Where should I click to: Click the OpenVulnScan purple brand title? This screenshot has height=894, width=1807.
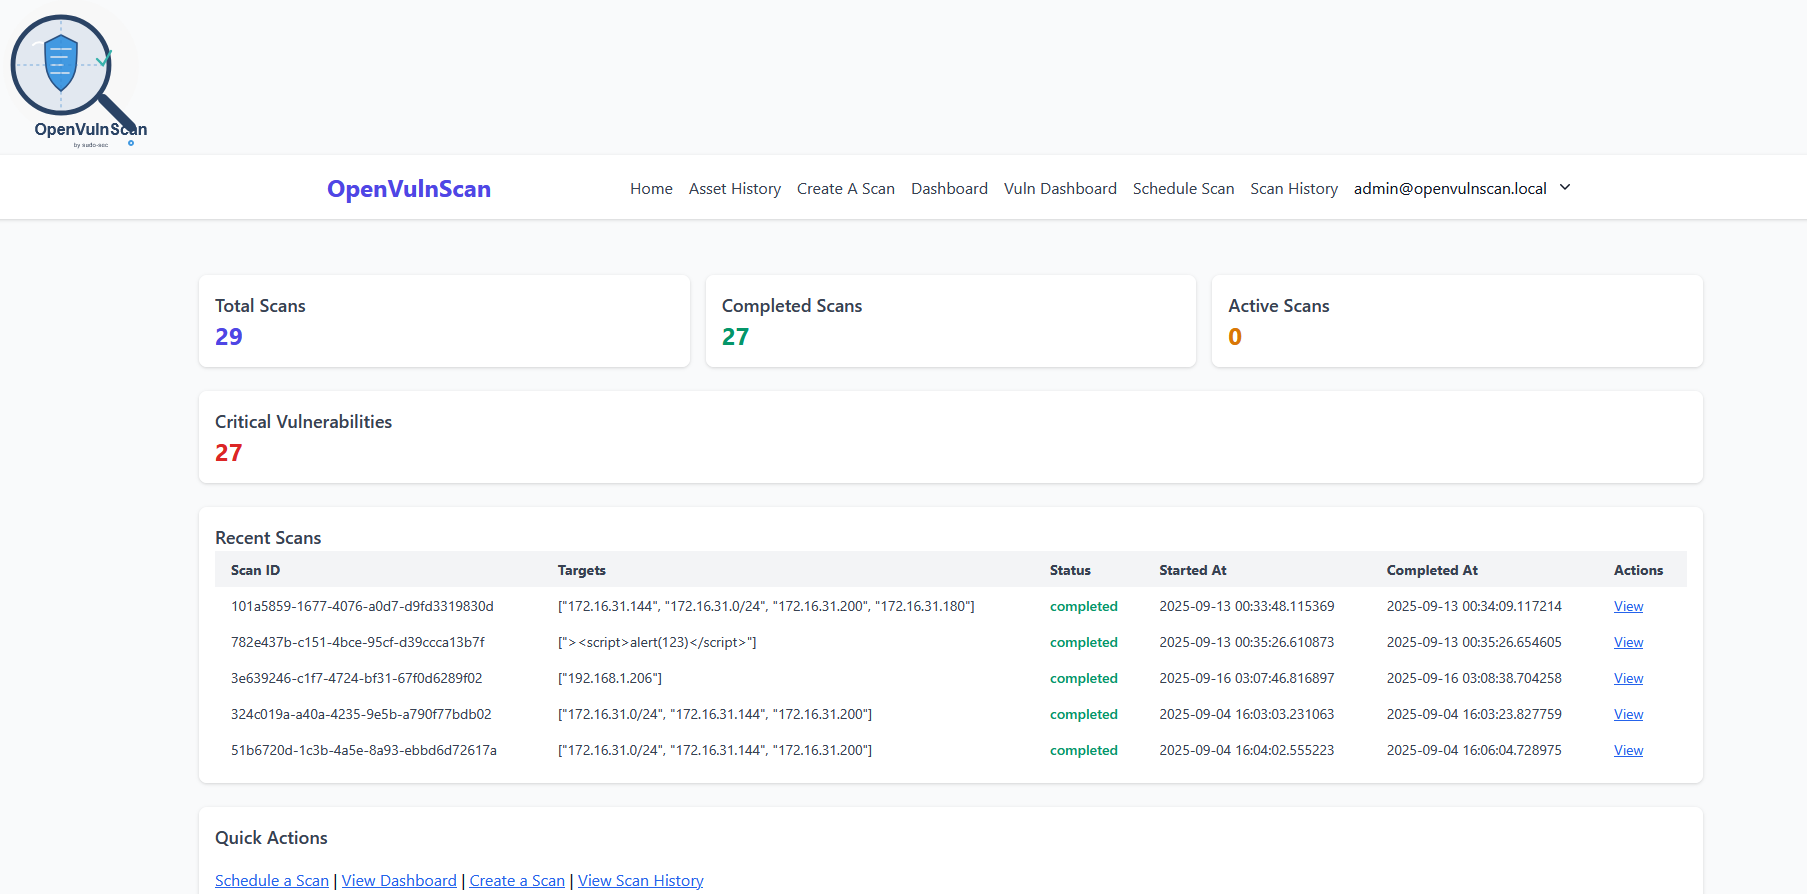click(x=408, y=189)
